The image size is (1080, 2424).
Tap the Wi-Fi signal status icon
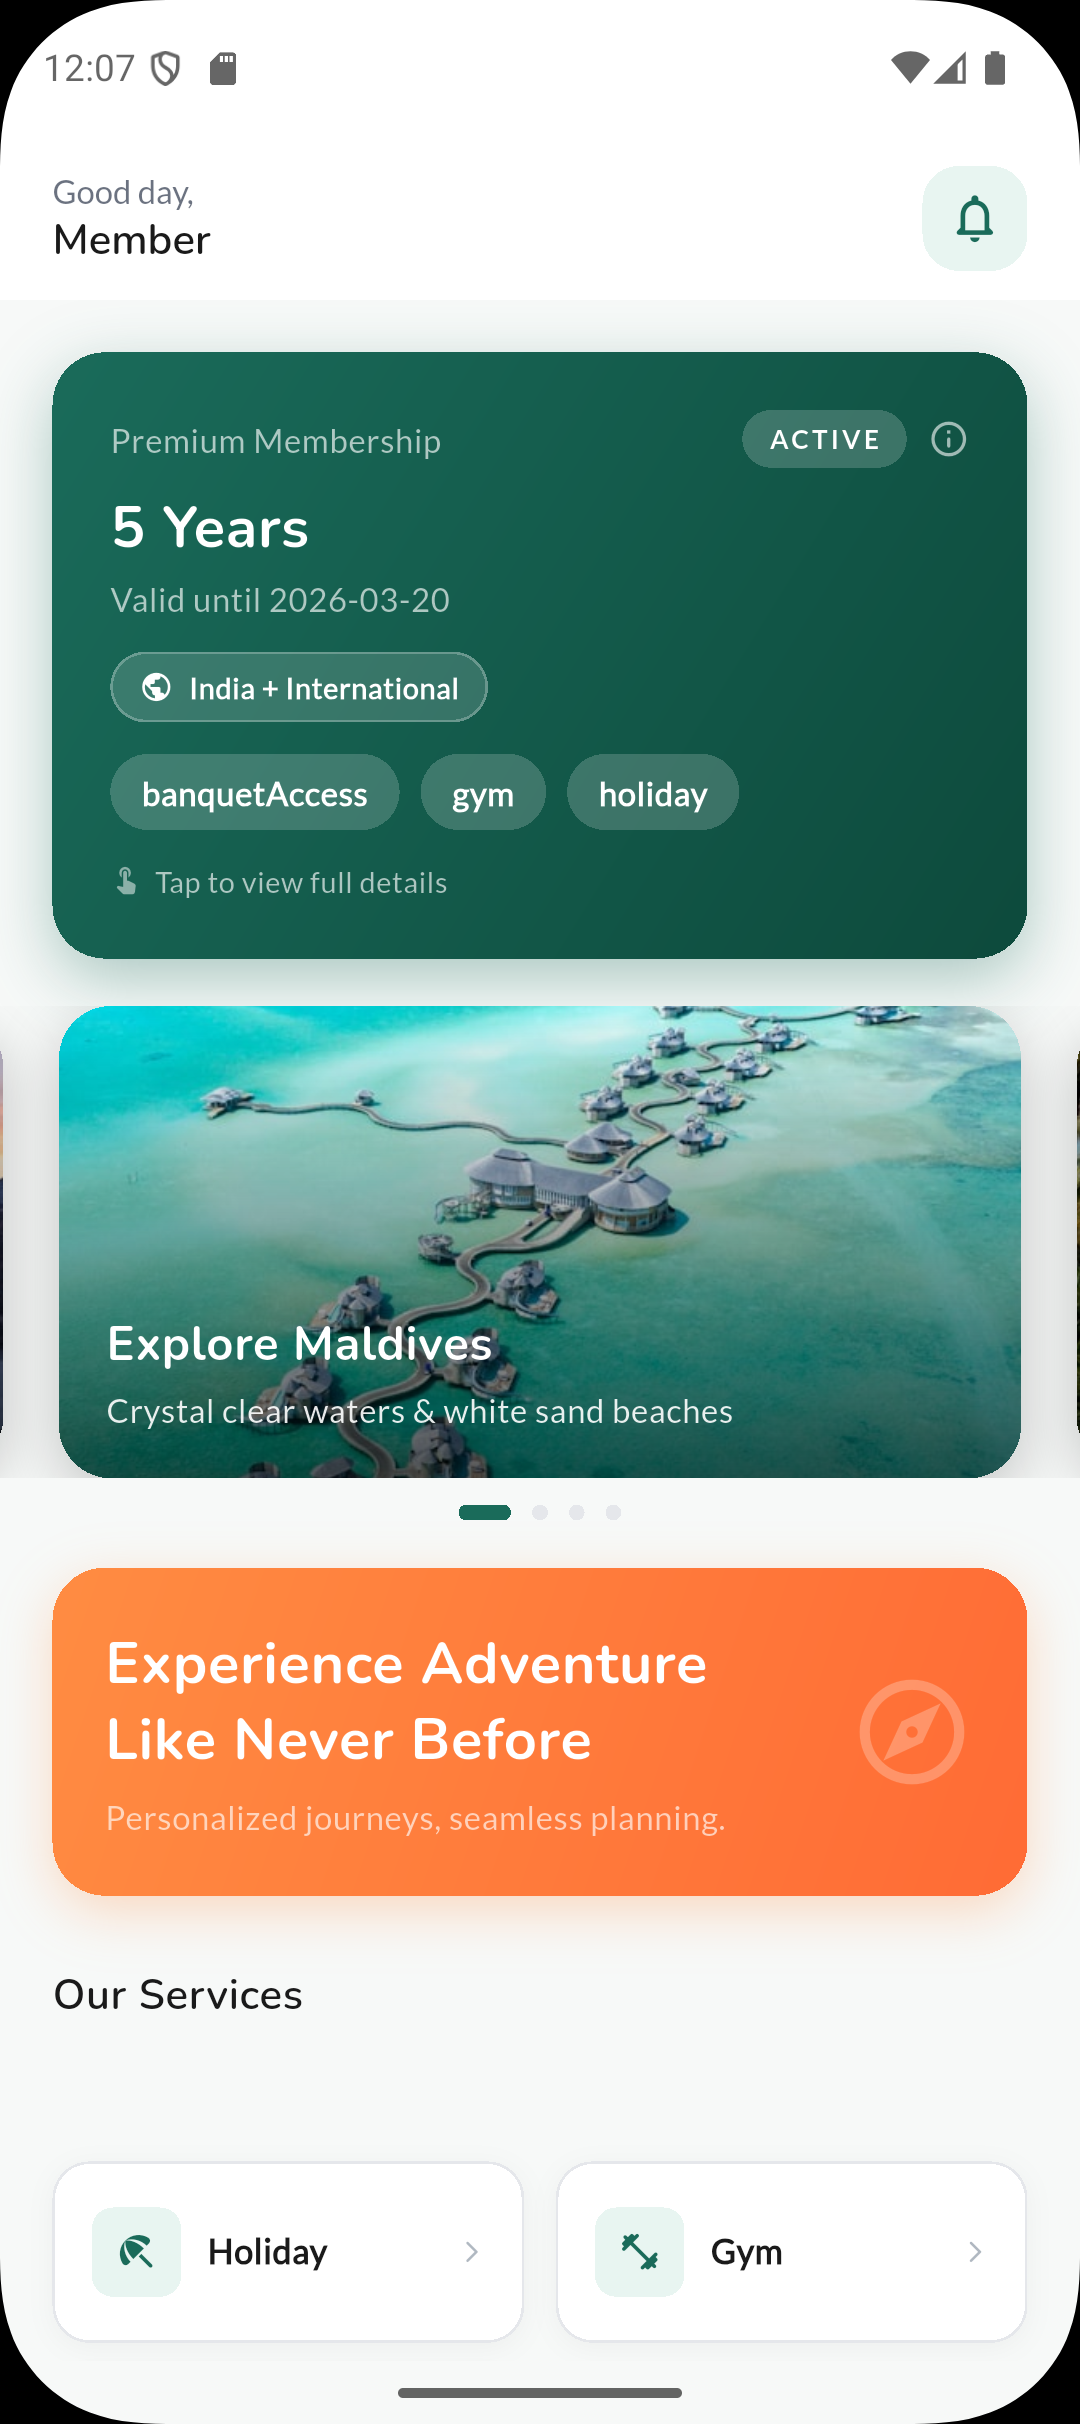click(x=909, y=68)
